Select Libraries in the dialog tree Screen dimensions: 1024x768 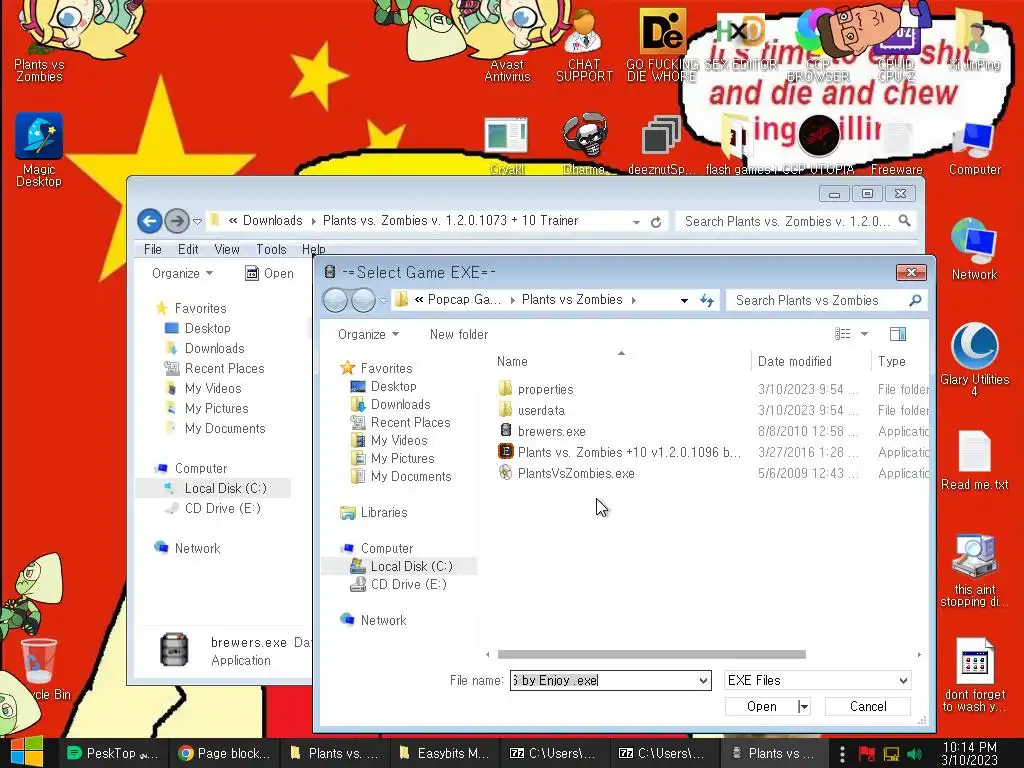[374, 513]
